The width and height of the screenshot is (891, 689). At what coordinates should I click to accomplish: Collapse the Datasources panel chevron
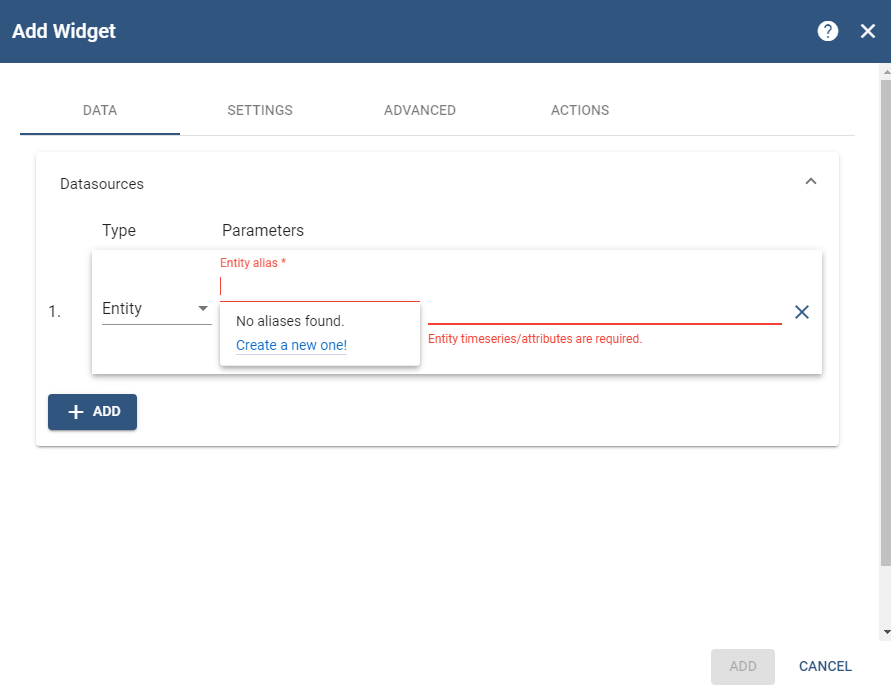point(811,181)
